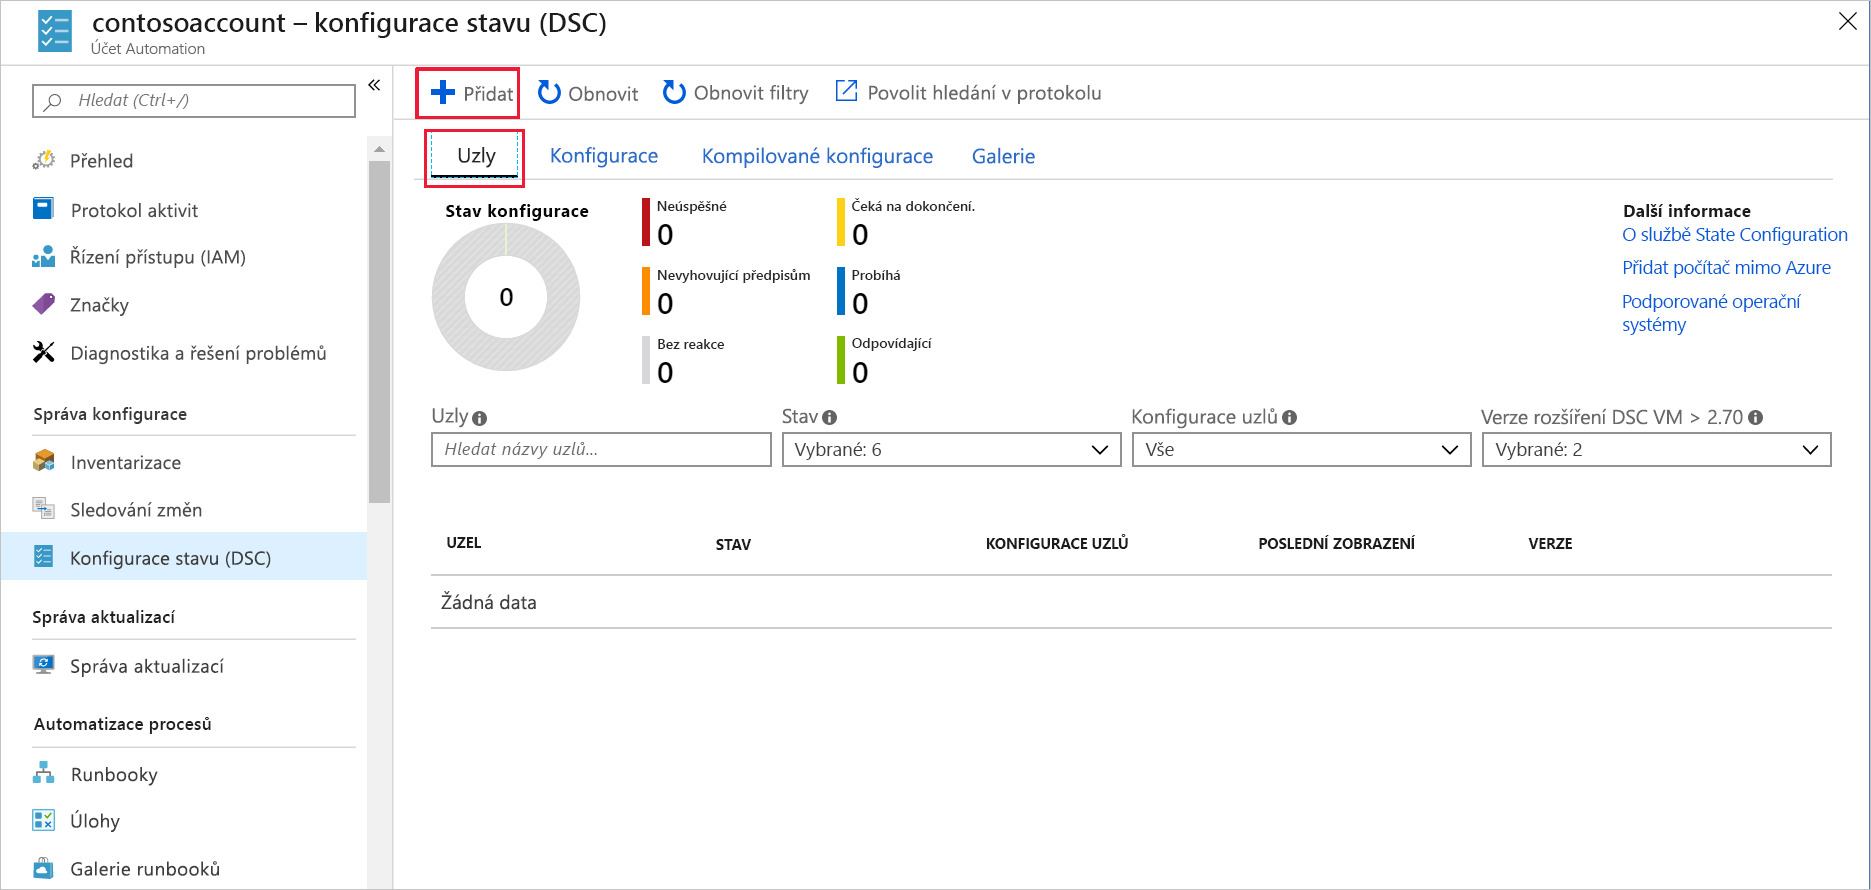Click info icon next to Stav filter
The image size is (1871, 890).
pos(830,418)
